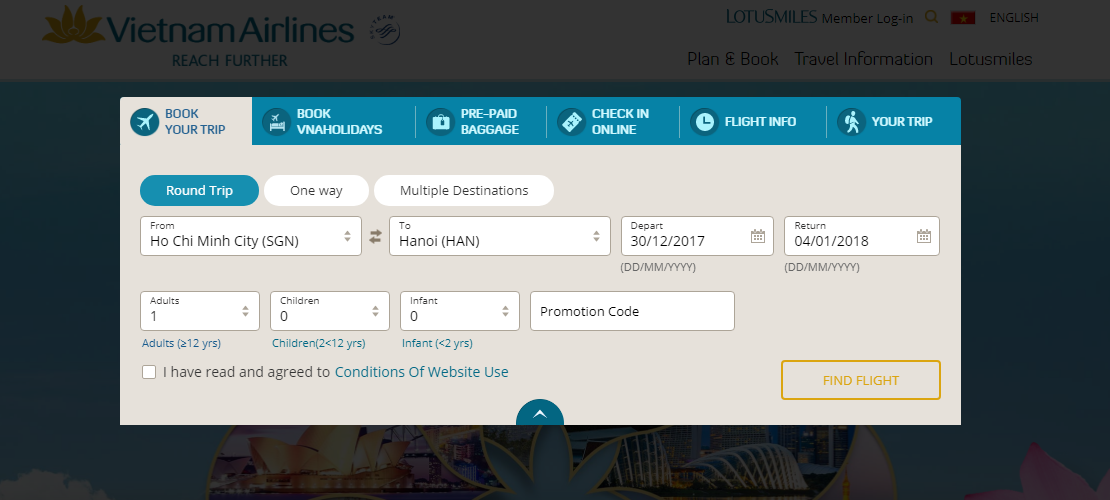The width and height of the screenshot is (1110, 500).
Task: Select the One way trip option
Action: 316,191
